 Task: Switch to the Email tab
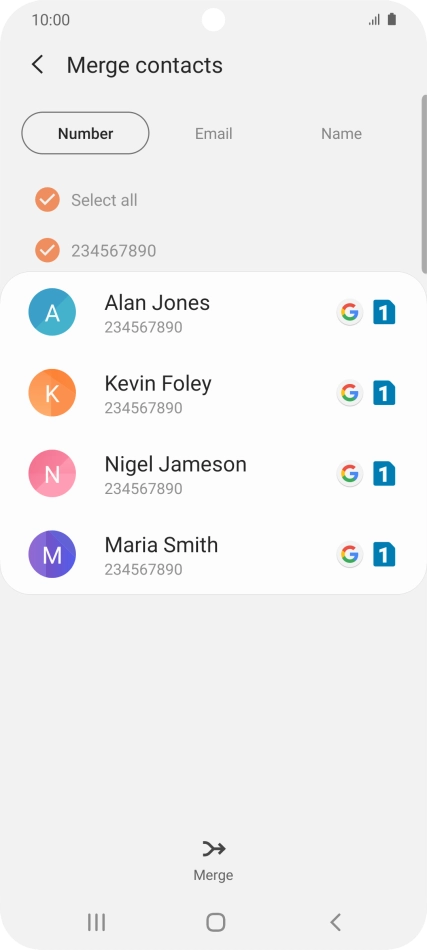(x=213, y=133)
